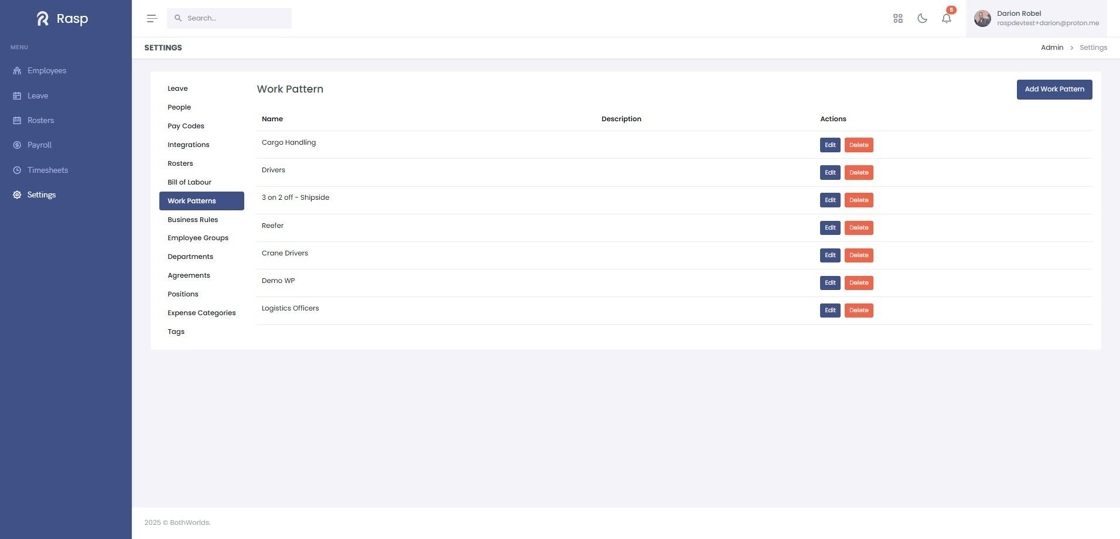Open Leave in the main menu
The width and height of the screenshot is (1120, 539).
click(38, 96)
